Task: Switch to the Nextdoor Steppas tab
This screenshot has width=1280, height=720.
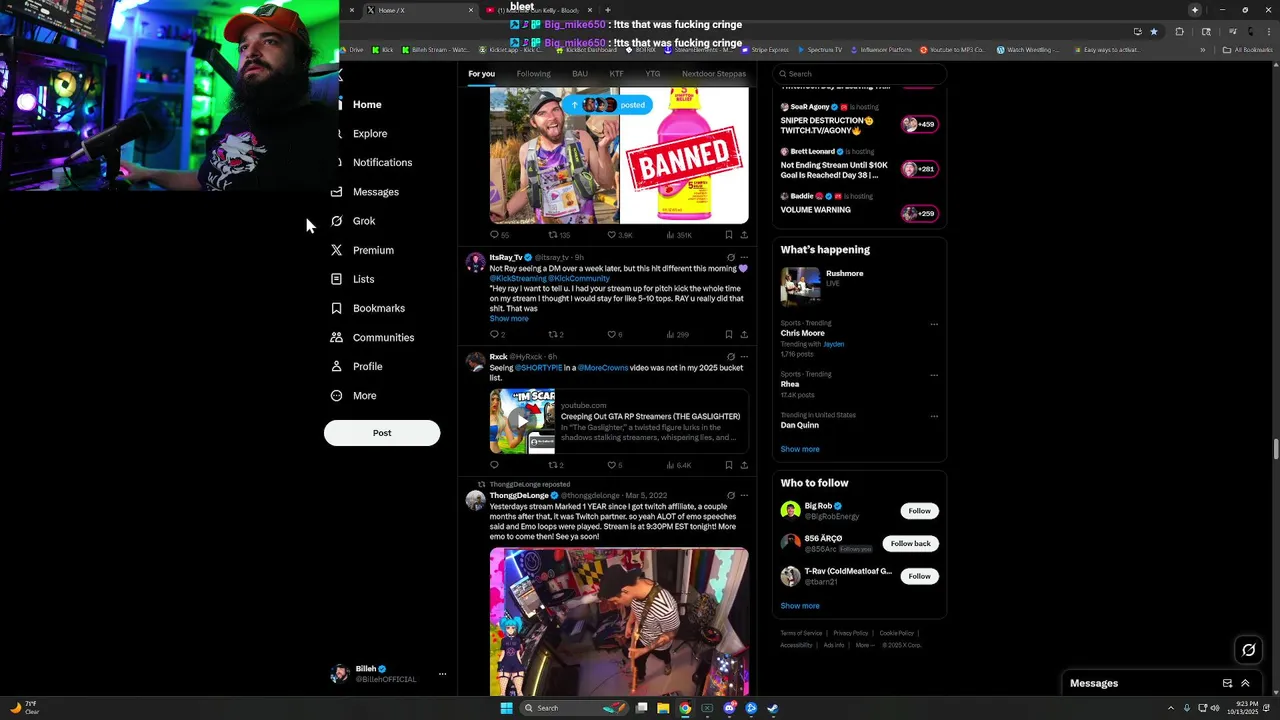Action: point(714,73)
